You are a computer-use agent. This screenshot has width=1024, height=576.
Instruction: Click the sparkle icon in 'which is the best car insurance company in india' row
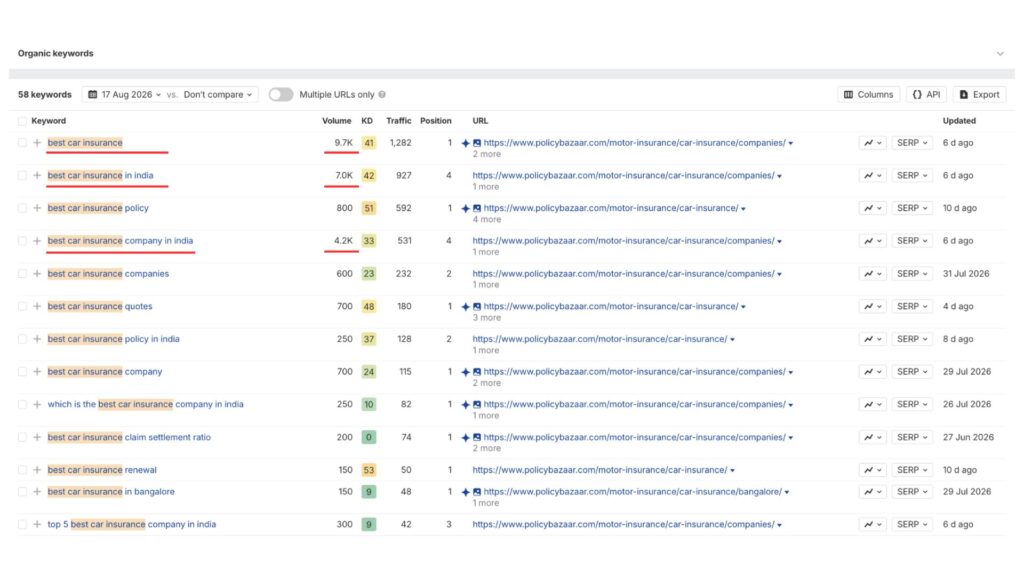[x=465, y=405]
